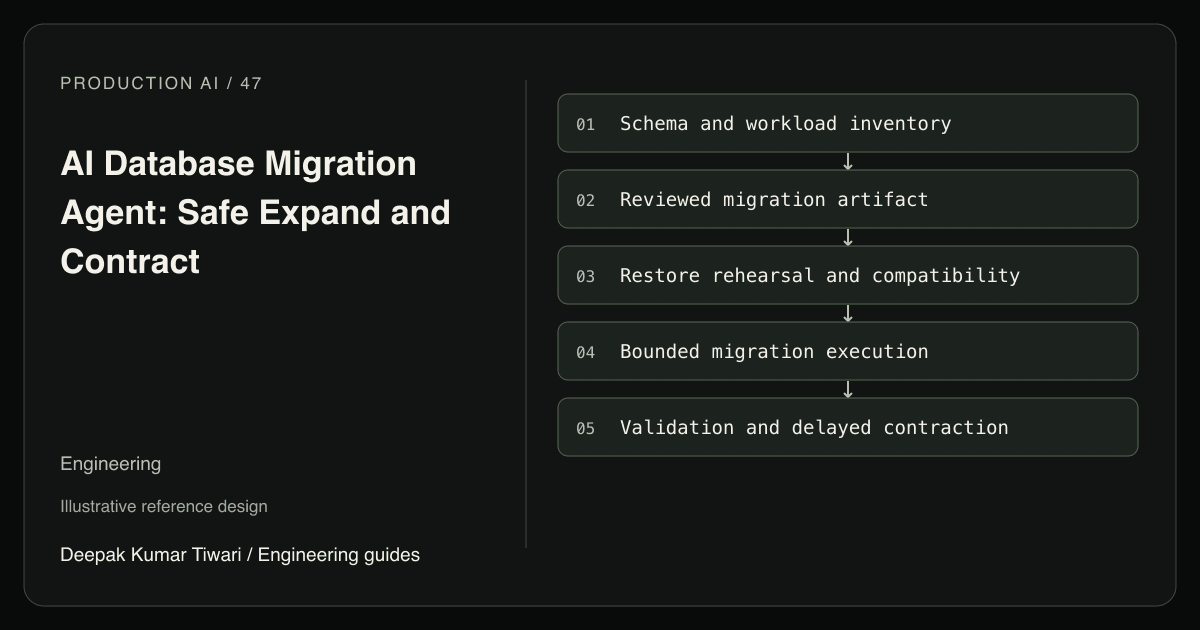1200x630 pixels.
Task: Select the 'Restore rehearsal and compatibility' step
Action: (848, 275)
